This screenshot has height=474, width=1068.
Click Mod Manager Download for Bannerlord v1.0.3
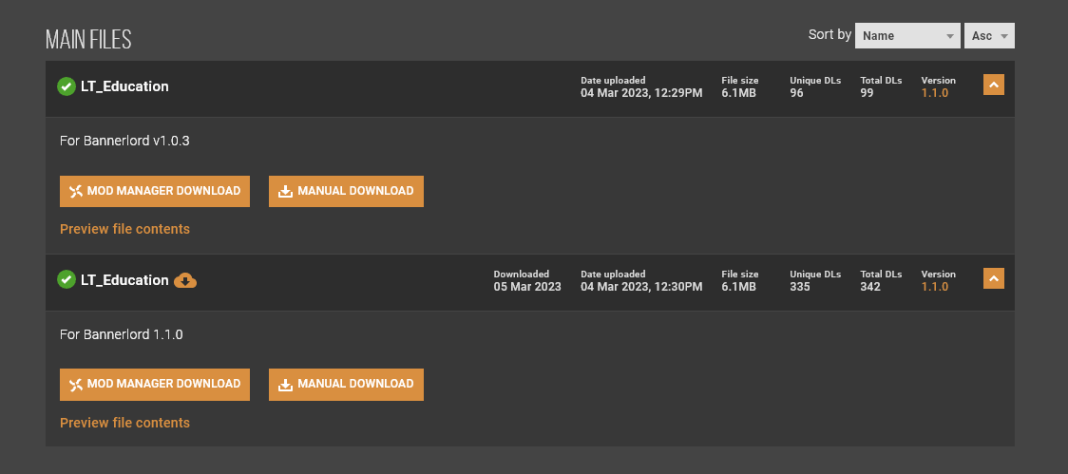[x=155, y=191]
